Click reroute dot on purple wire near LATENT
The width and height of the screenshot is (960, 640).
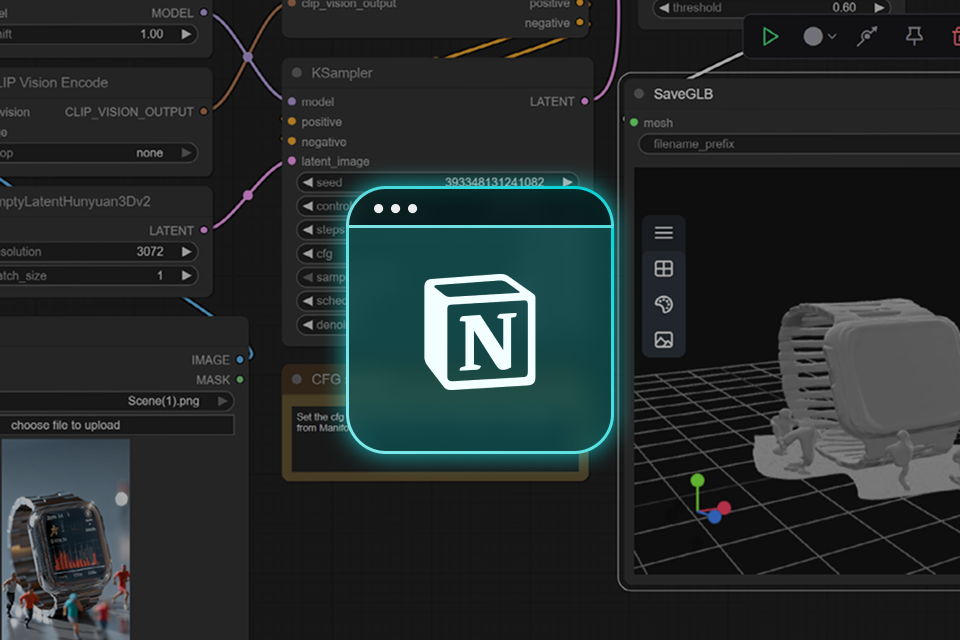[x=248, y=195]
